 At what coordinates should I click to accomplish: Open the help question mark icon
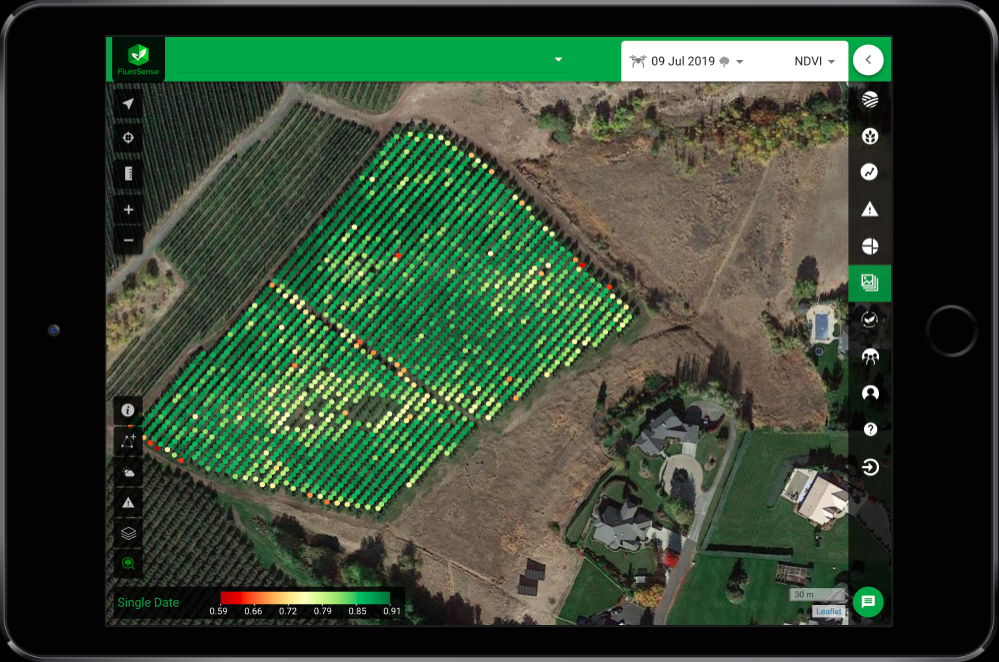(870, 429)
